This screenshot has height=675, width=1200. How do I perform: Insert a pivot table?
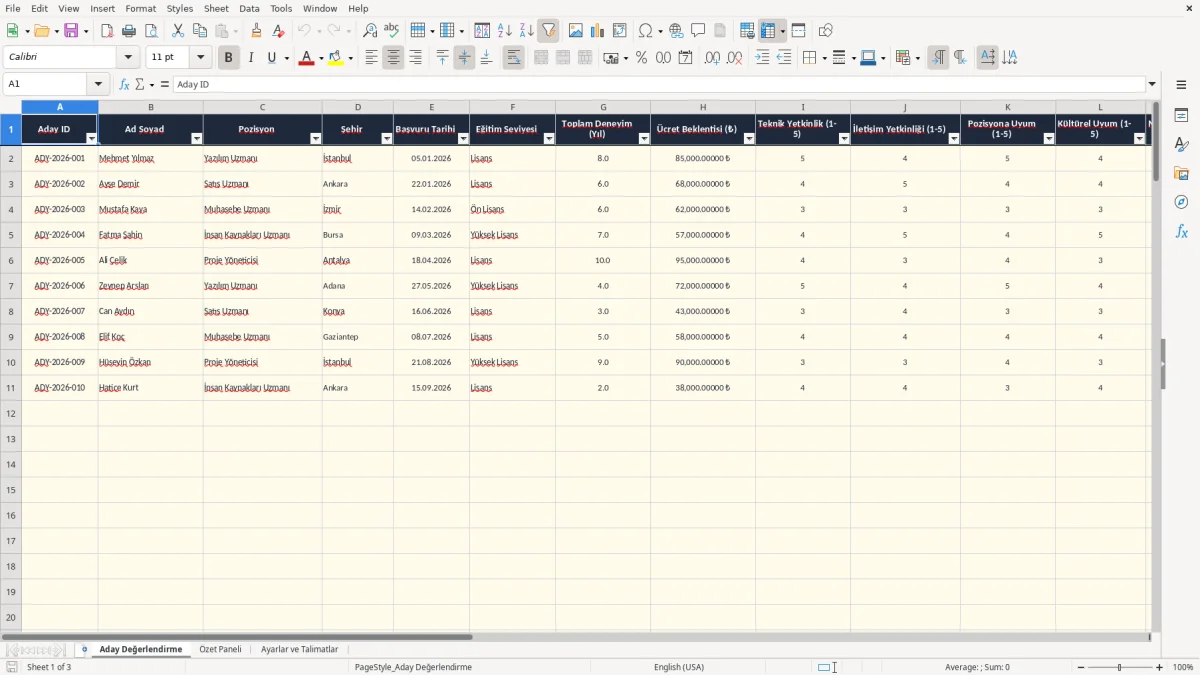(x=620, y=31)
